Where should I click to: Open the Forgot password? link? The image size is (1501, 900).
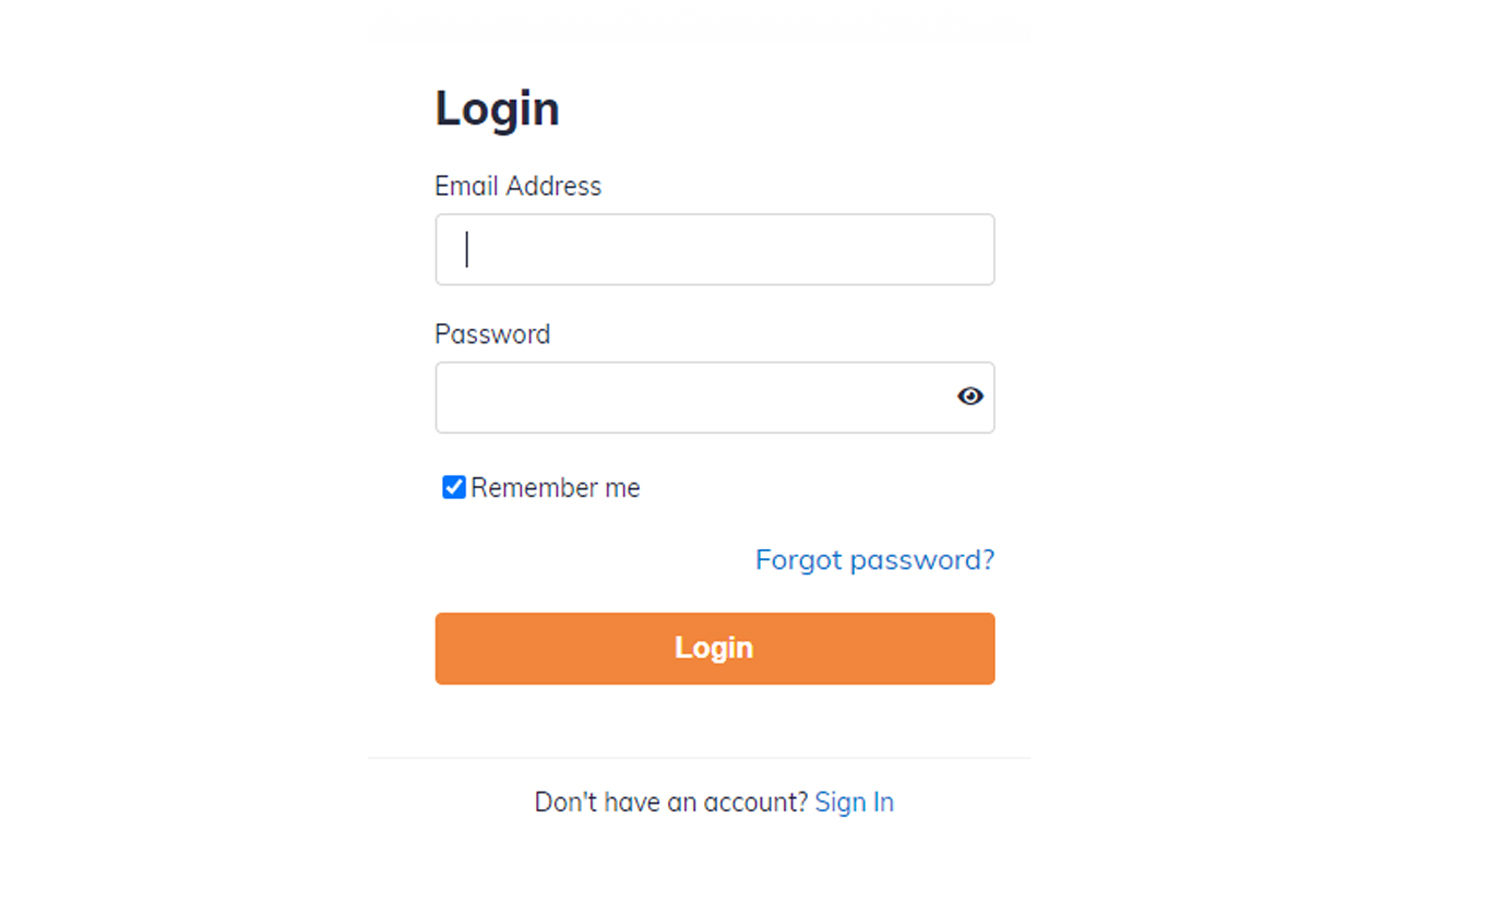[x=874, y=560]
